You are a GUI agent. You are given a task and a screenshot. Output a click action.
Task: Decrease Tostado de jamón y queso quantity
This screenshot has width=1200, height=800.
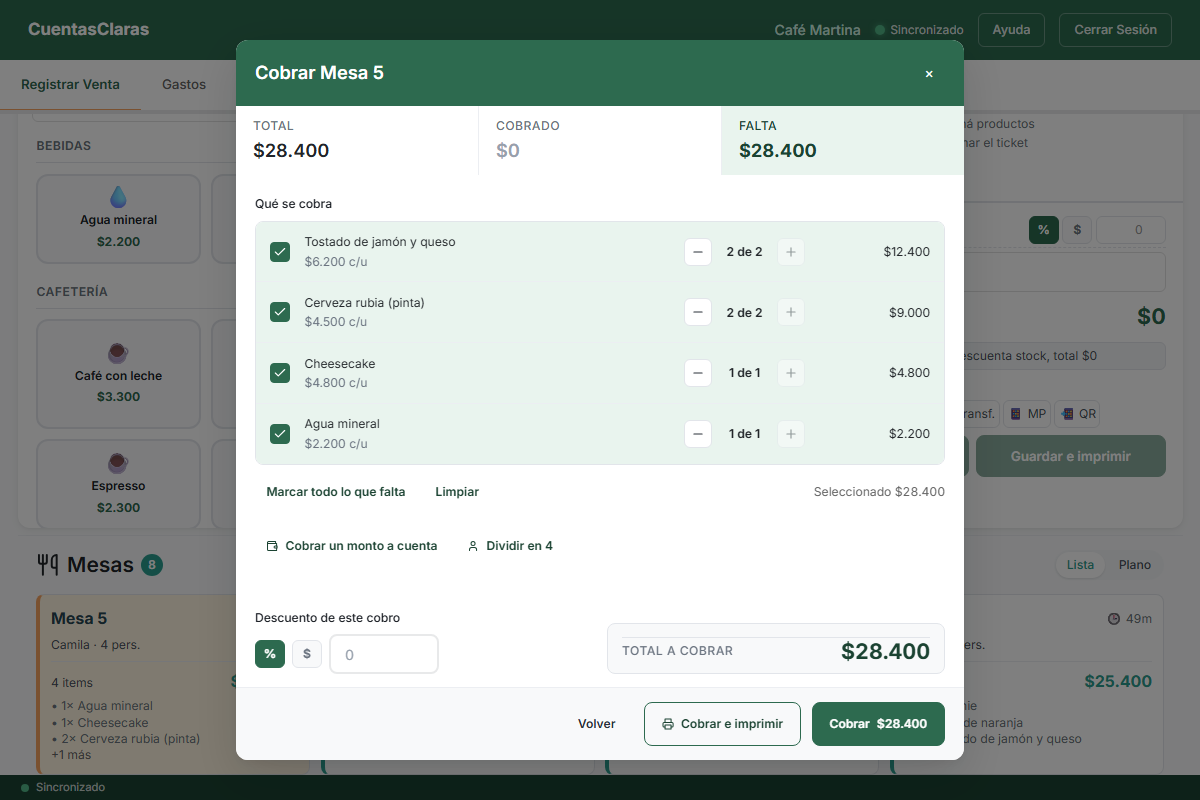click(698, 252)
